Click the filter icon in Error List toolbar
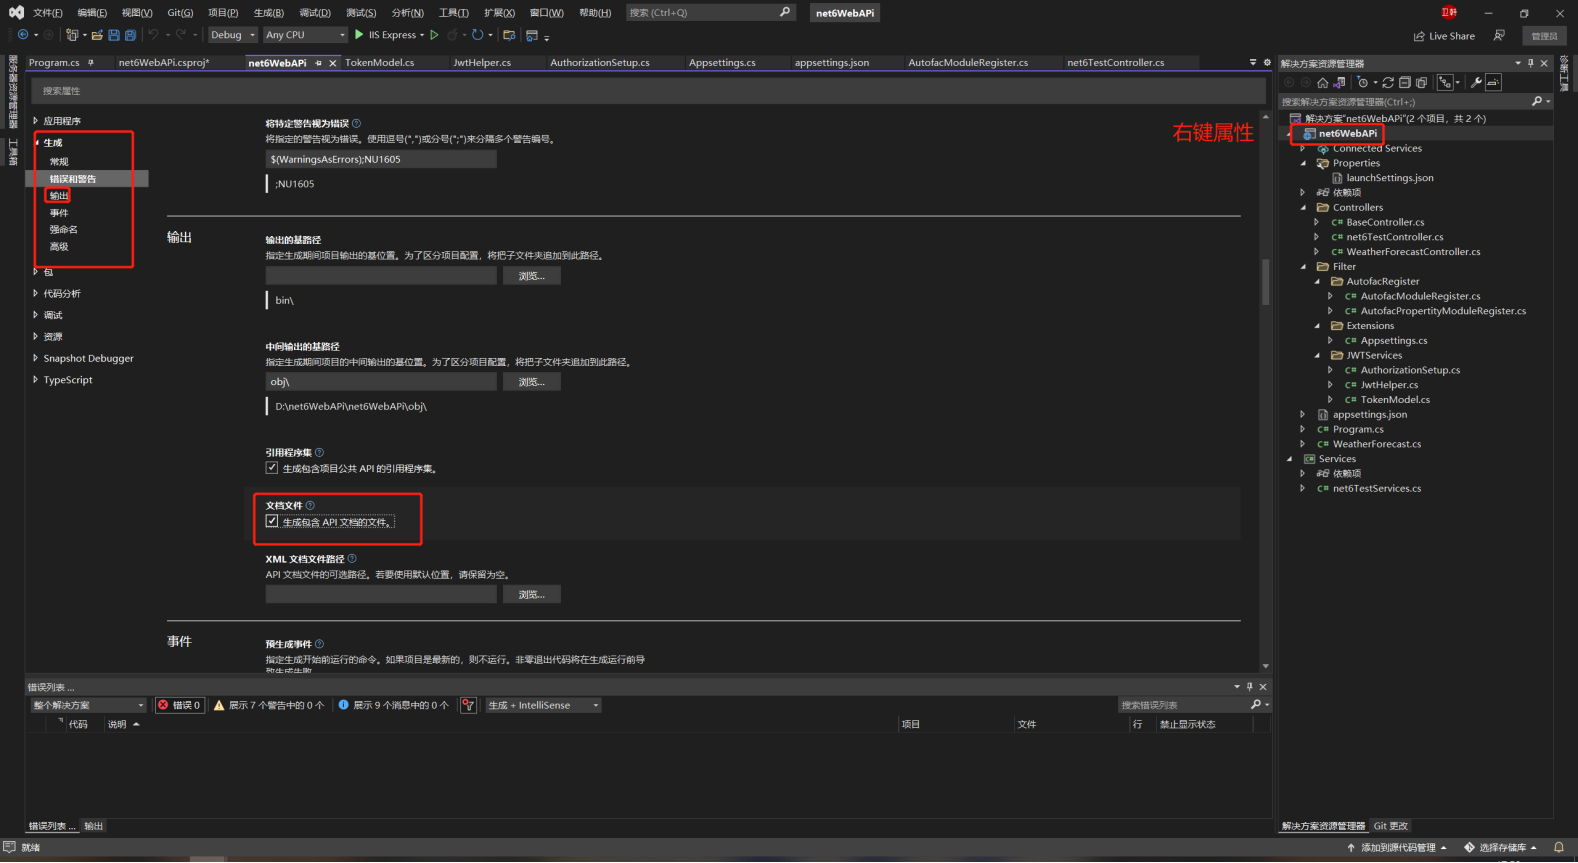This screenshot has height=863, width=1578. tap(468, 705)
